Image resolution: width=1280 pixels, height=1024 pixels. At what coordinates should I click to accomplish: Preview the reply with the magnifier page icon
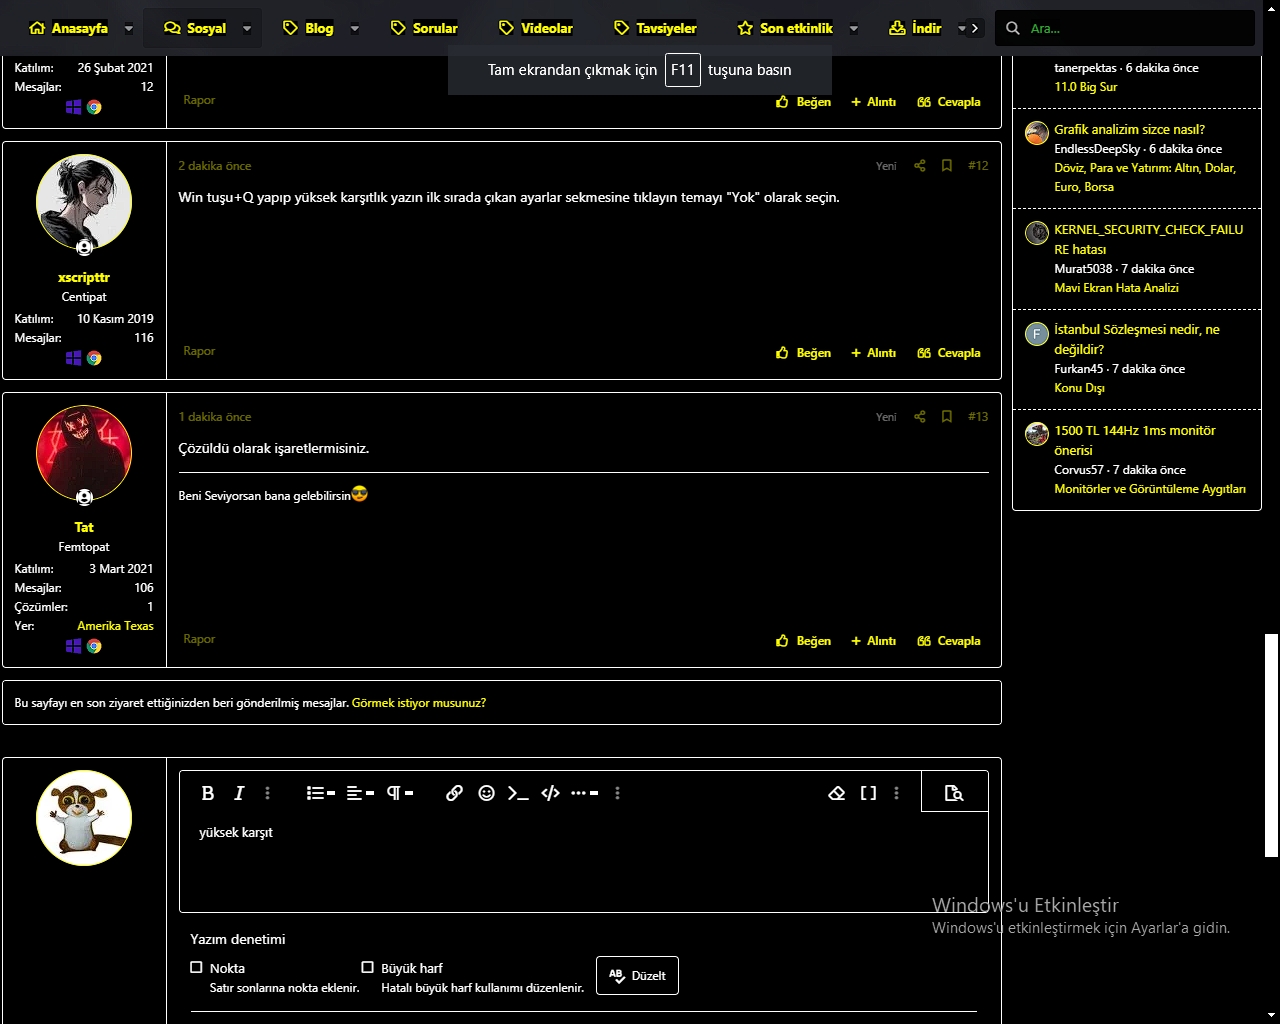tap(954, 793)
